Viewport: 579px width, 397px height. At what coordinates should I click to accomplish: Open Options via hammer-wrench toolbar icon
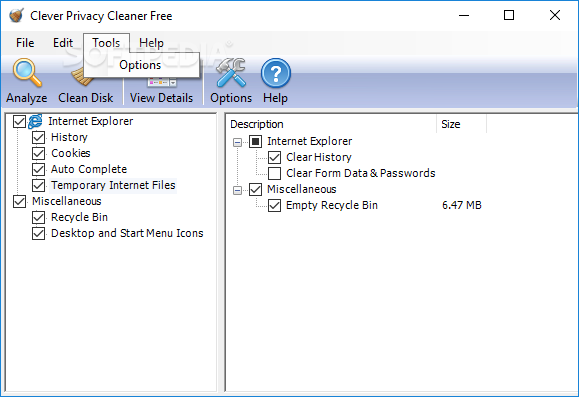click(231, 73)
